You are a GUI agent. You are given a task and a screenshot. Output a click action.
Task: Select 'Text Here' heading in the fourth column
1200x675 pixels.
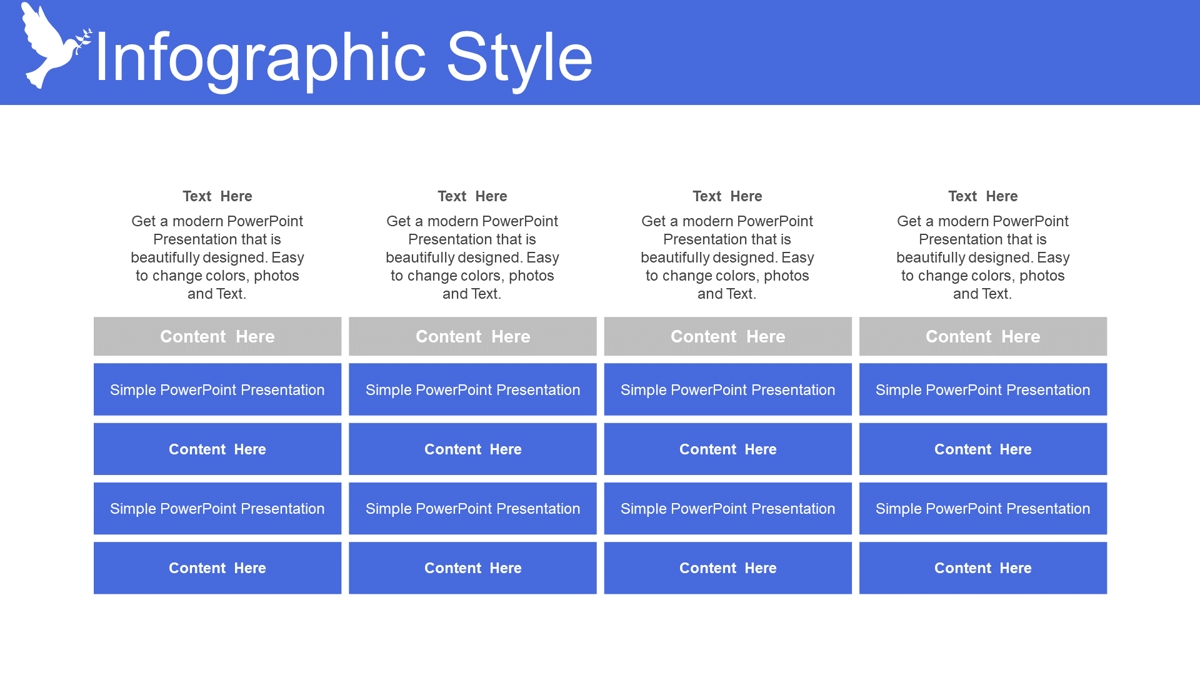click(x=983, y=196)
